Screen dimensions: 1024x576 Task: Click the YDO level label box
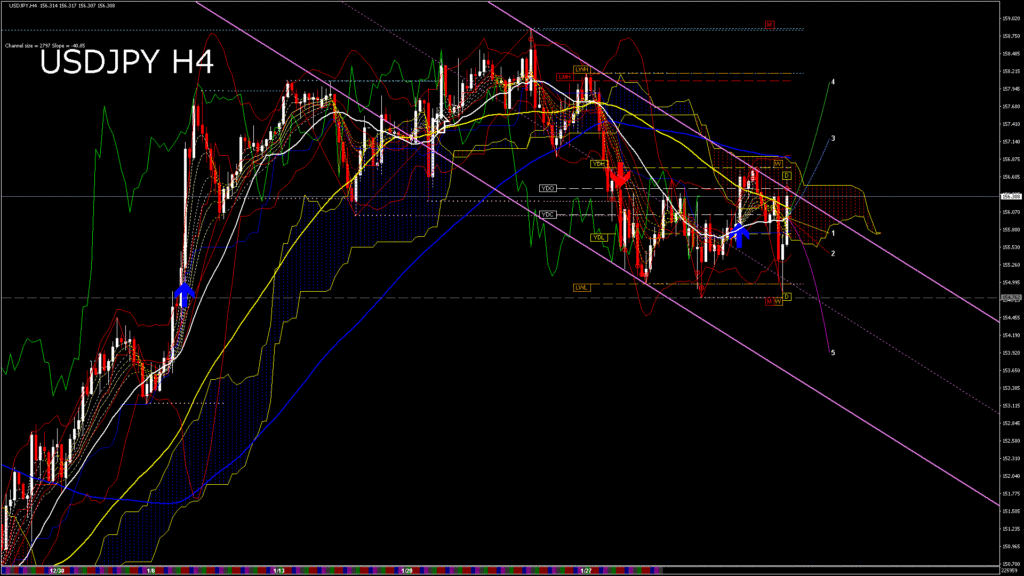[x=547, y=188]
